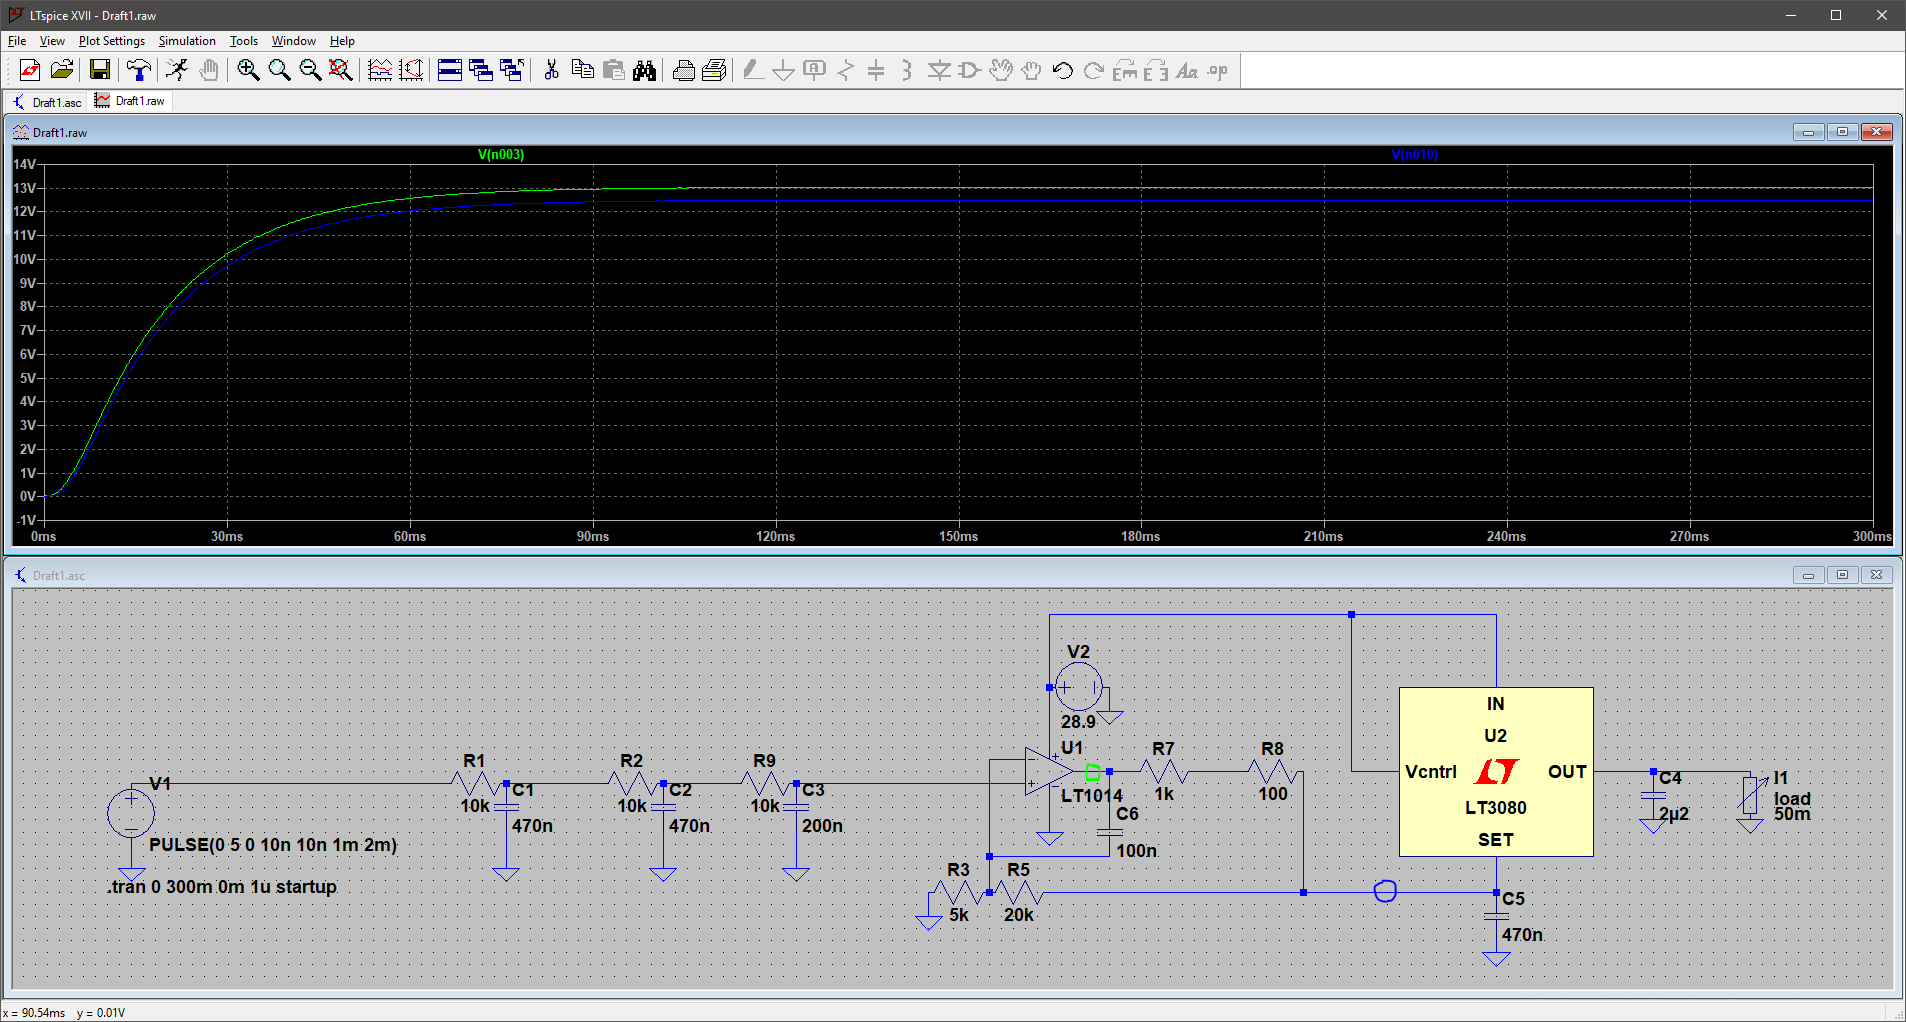Viewport: 1906px width, 1022px height.
Task: Switch to Draft1.asc tab
Action: pos(47,102)
